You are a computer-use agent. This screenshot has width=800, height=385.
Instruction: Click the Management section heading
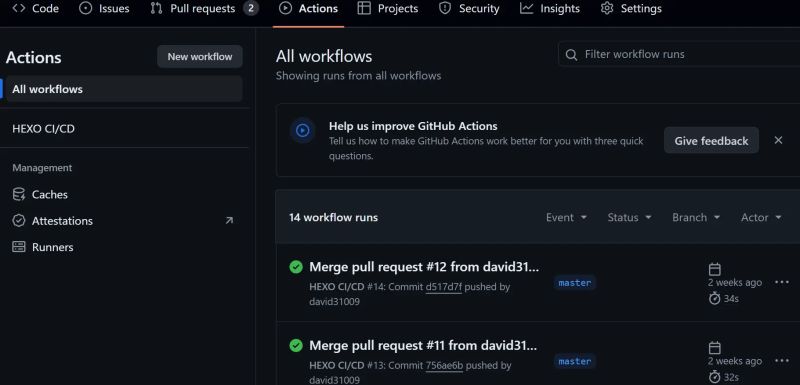point(42,168)
